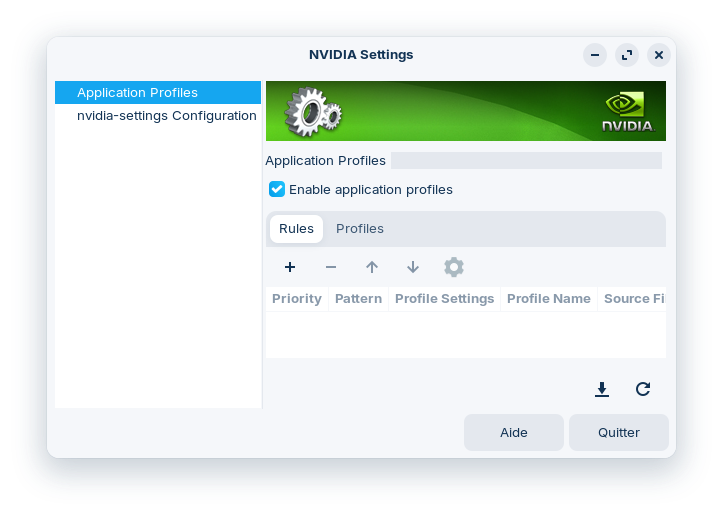Sort by the Profile Name column
723x515 pixels.
point(548,299)
